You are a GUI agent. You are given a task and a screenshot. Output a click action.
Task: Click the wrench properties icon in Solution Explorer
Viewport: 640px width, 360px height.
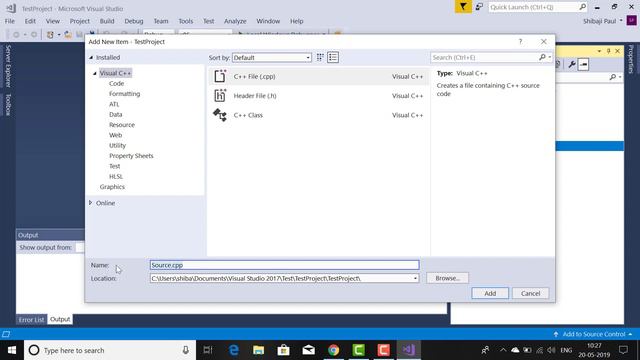pos(572,64)
